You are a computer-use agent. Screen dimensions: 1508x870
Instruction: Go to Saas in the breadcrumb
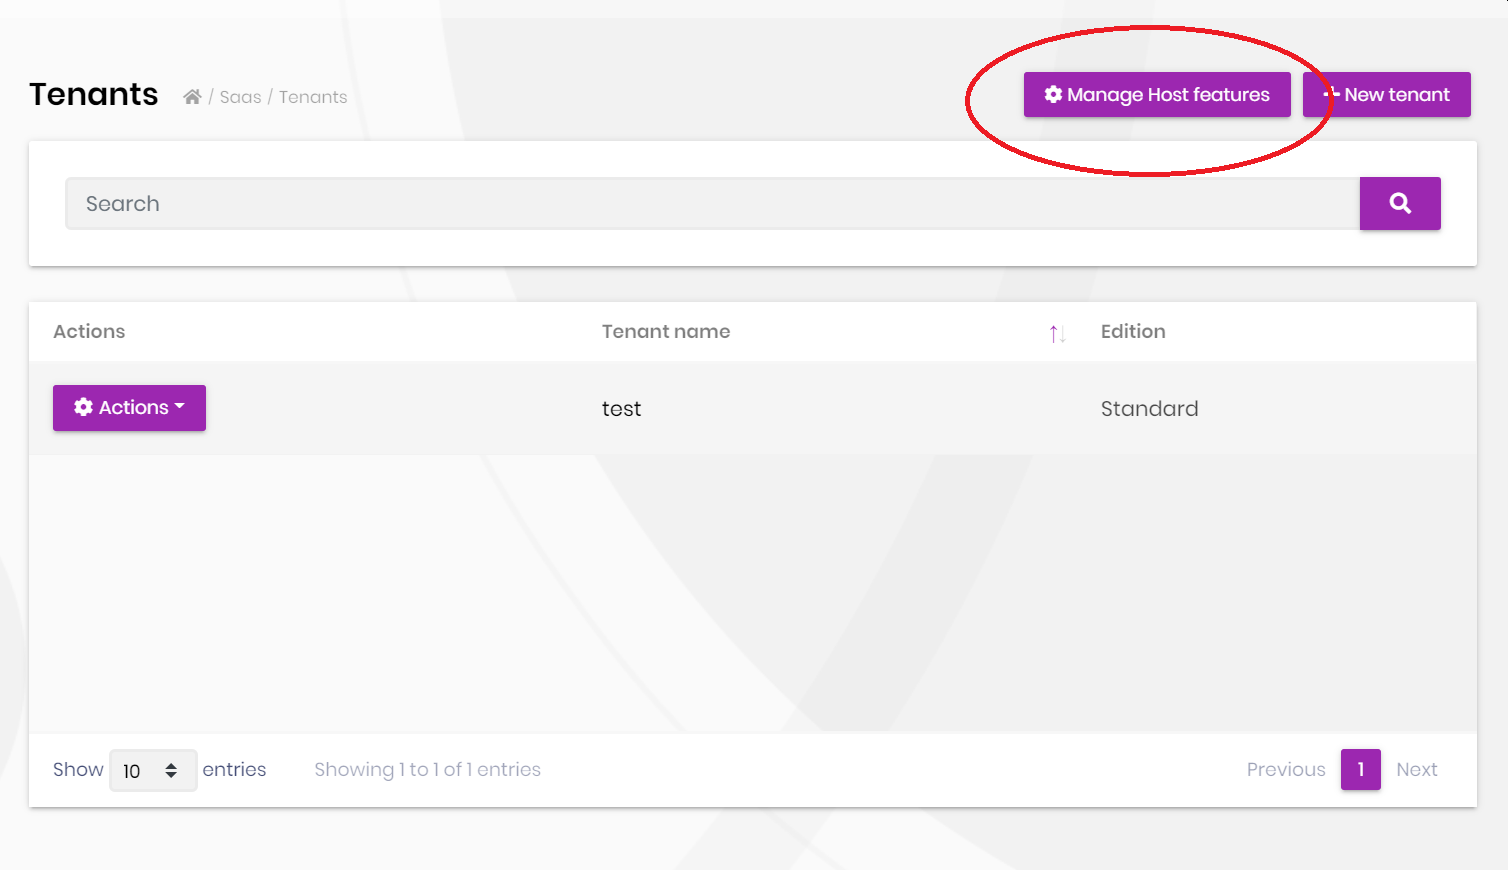click(240, 97)
